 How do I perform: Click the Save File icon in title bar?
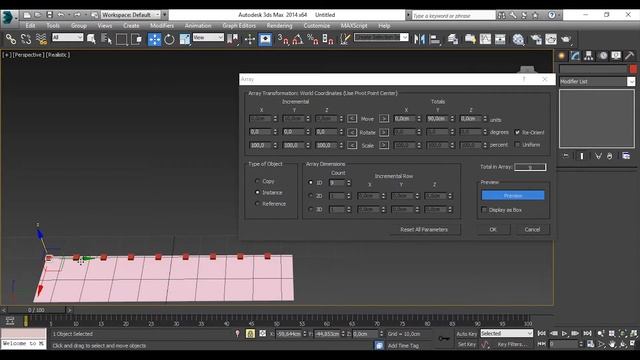(x=49, y=15)
